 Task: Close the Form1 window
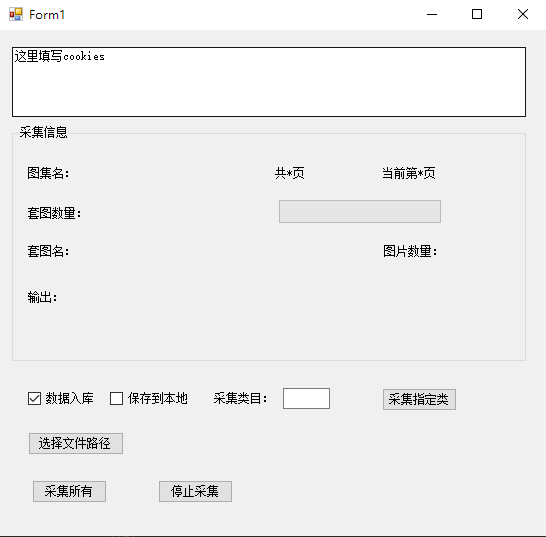[x=523, y=15]
